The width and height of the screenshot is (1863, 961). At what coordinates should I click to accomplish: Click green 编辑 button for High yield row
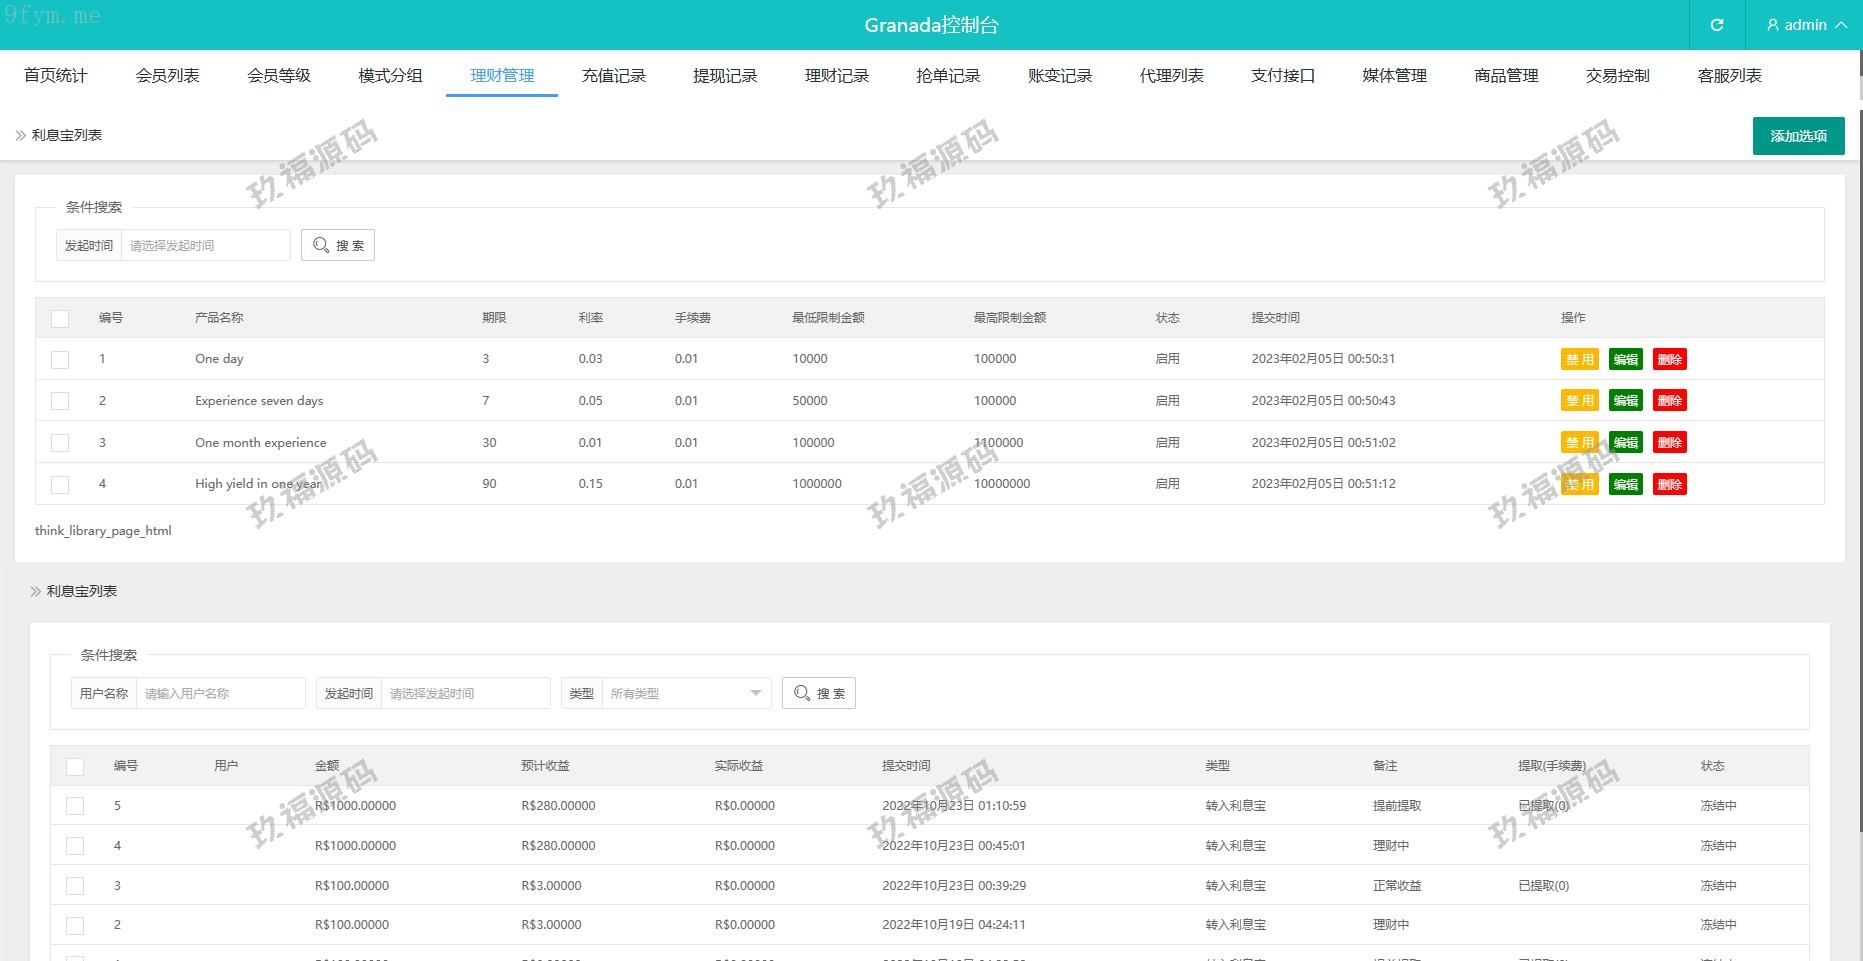[1625, 485]
